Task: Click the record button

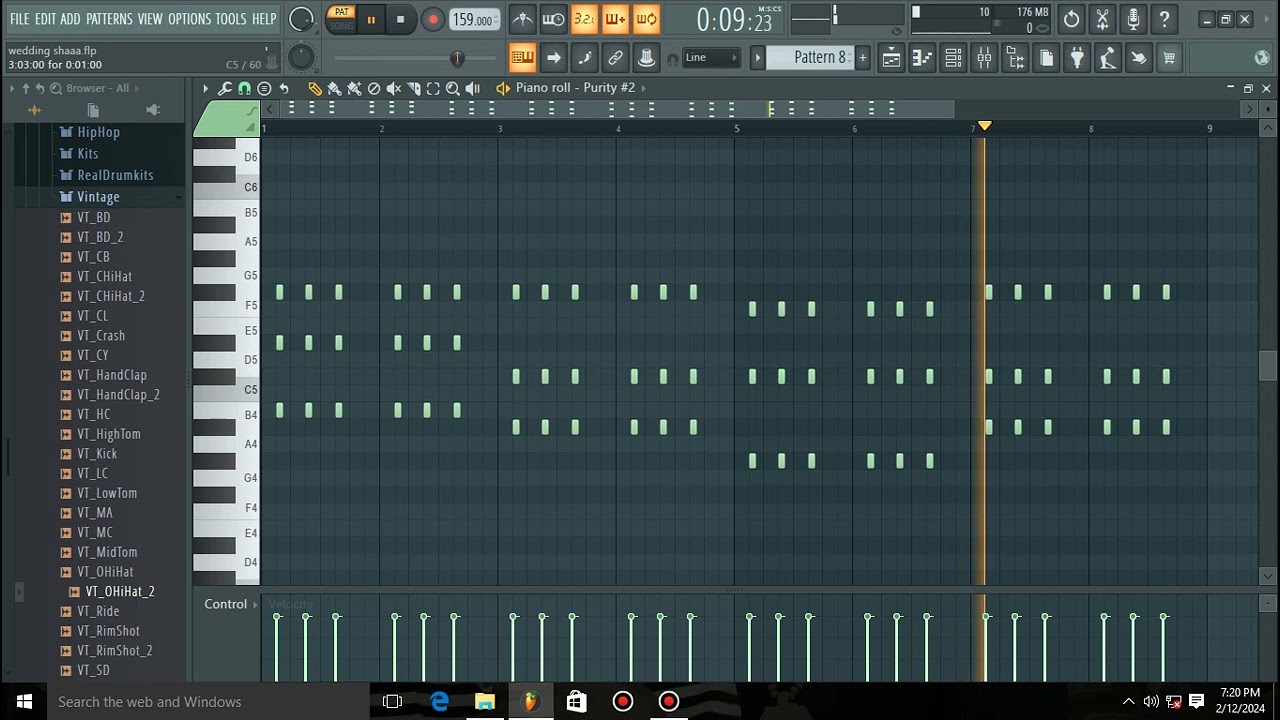Action: point(432,19)
